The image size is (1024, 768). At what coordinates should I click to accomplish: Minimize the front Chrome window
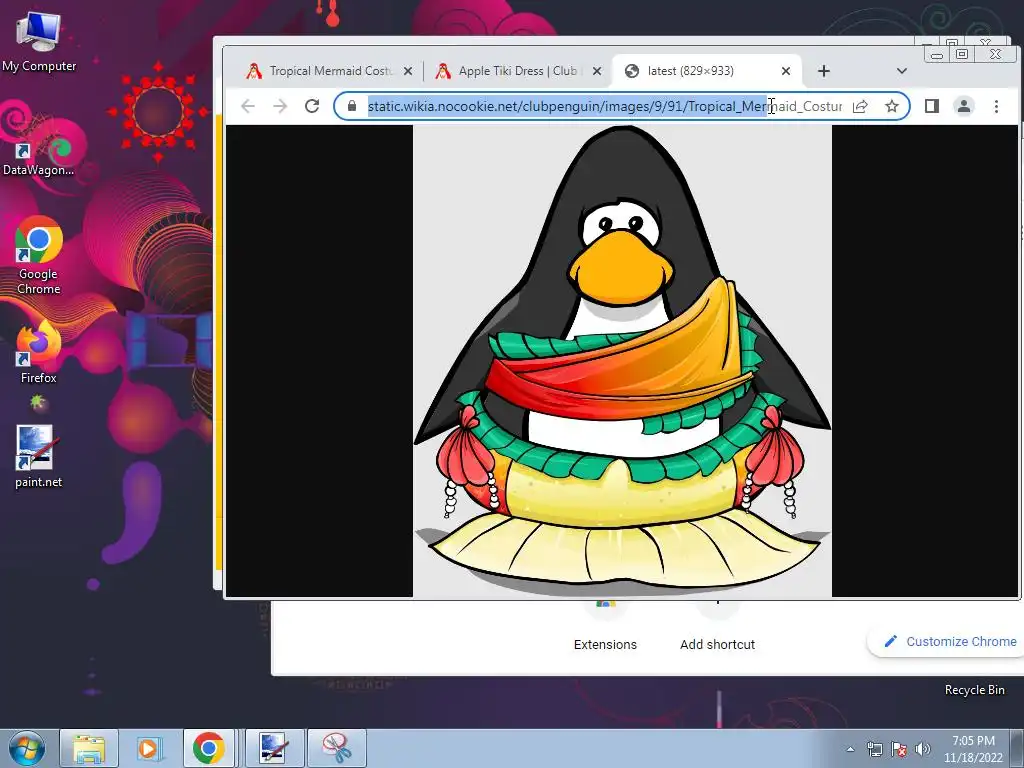936,54
